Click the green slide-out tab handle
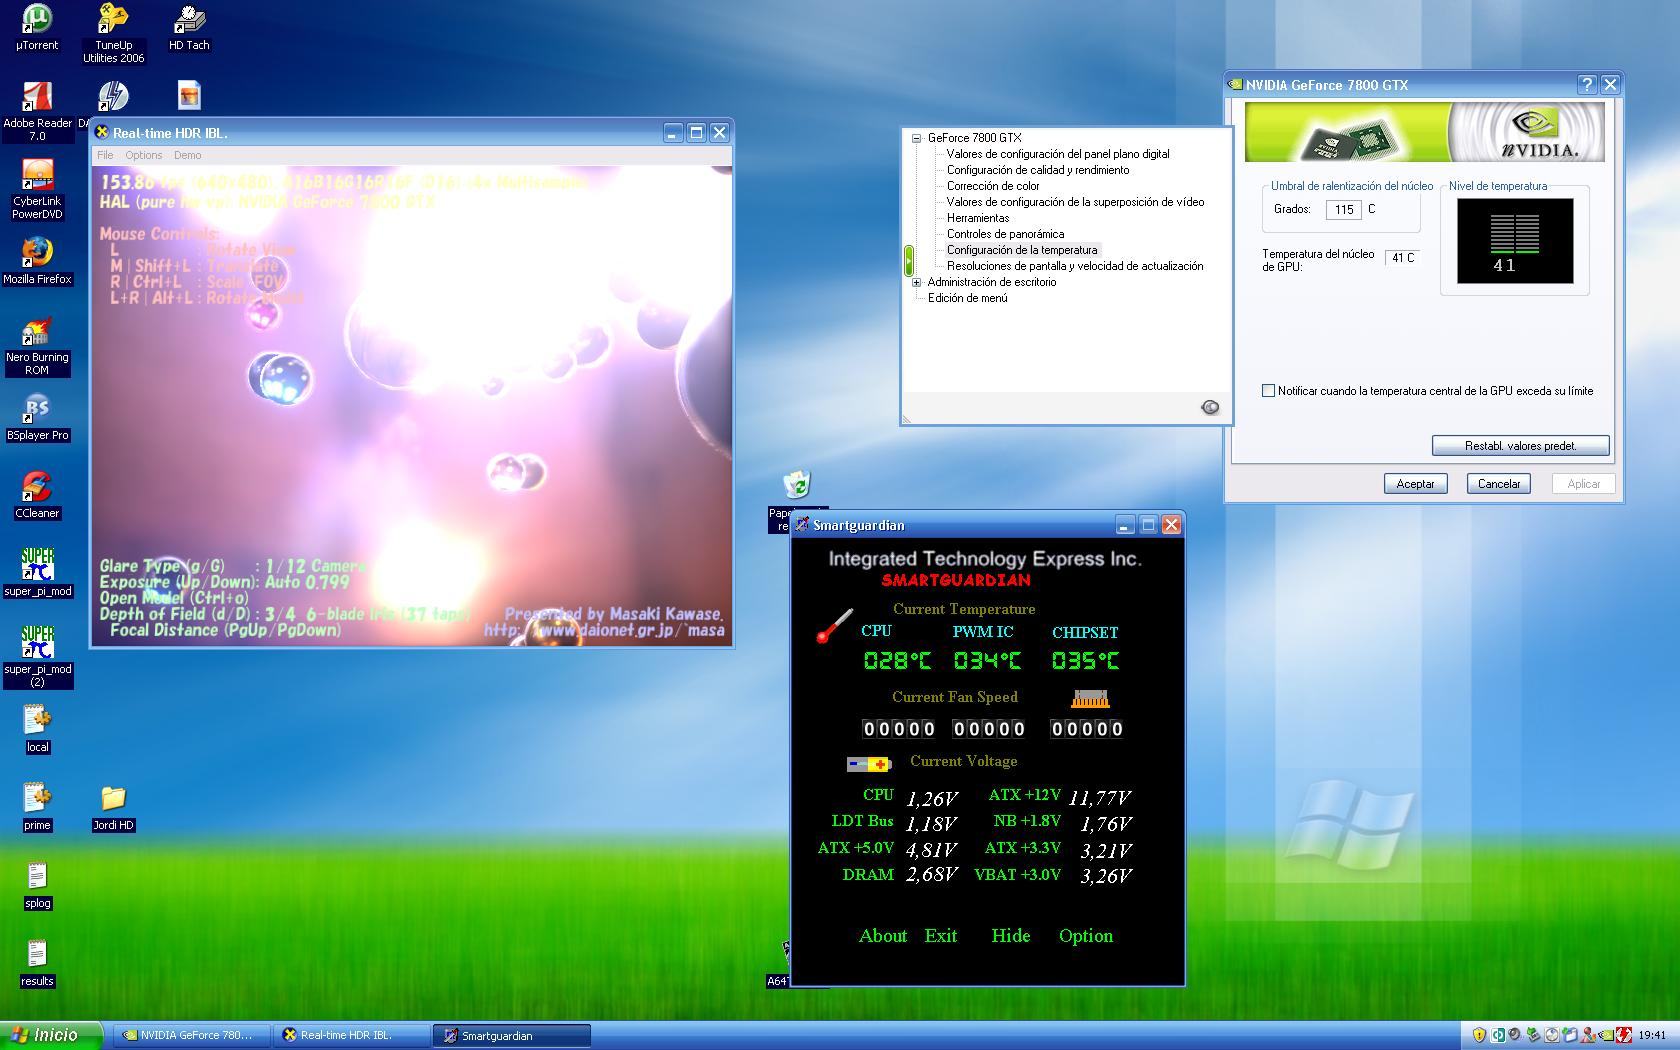Viewport: 1680px width, 1050px height. click(908, 260)
